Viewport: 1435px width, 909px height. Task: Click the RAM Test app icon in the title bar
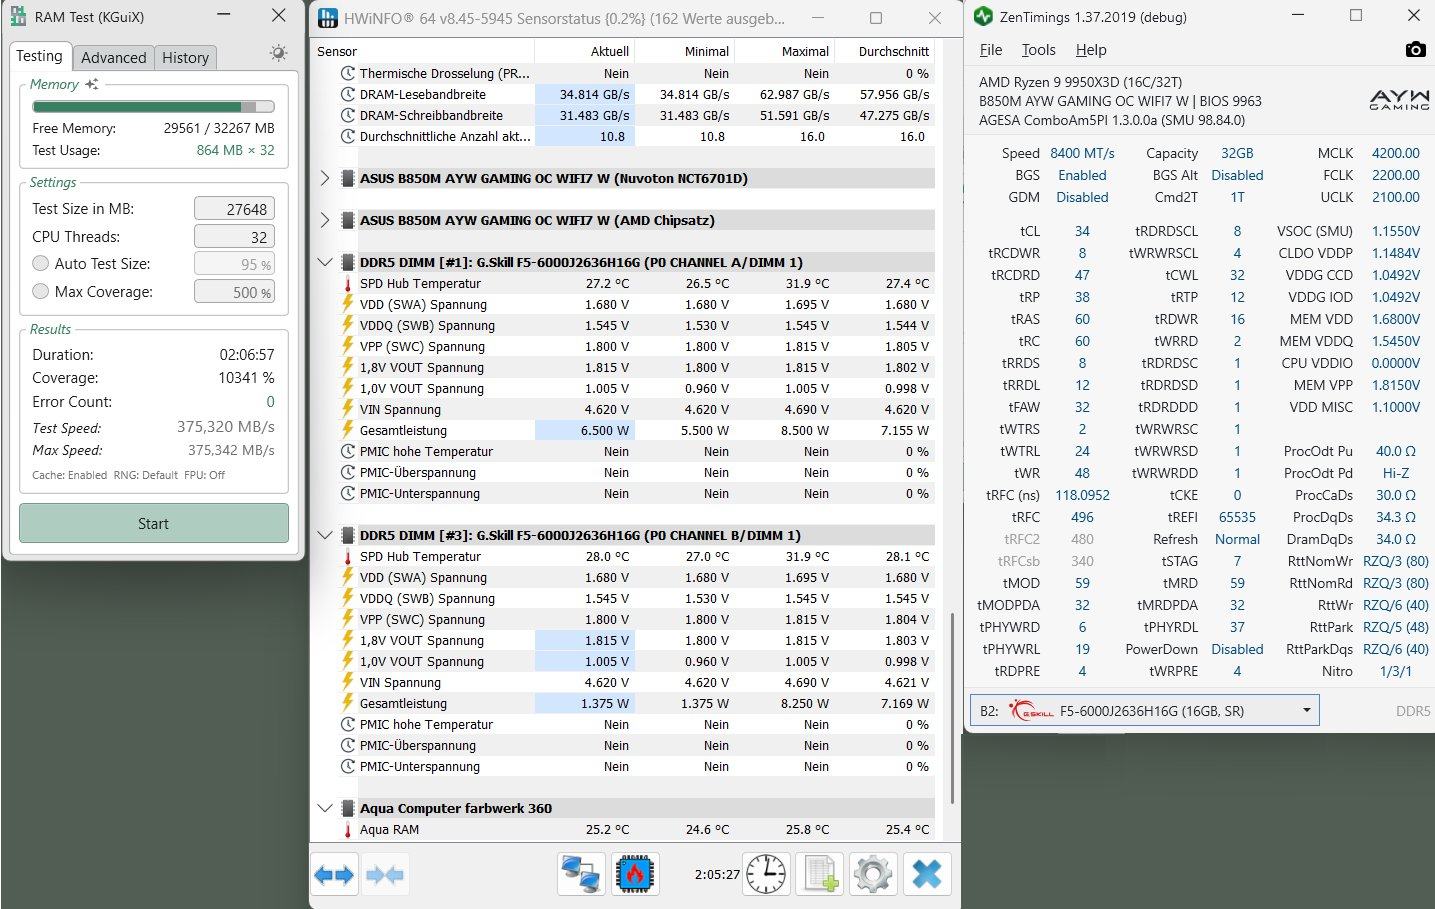[18, 16]
